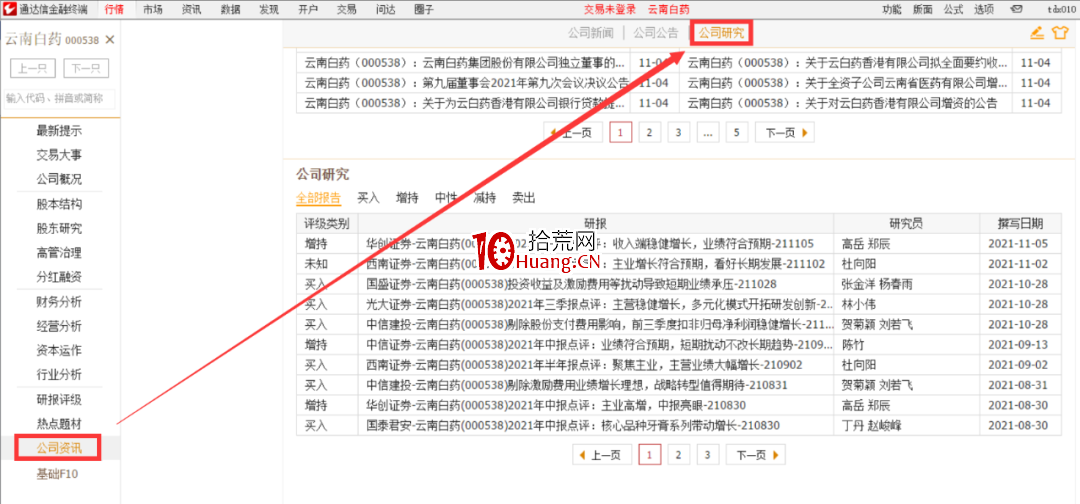Open the 开户 menu
The image size is (1080, 504).
point(308,9)
